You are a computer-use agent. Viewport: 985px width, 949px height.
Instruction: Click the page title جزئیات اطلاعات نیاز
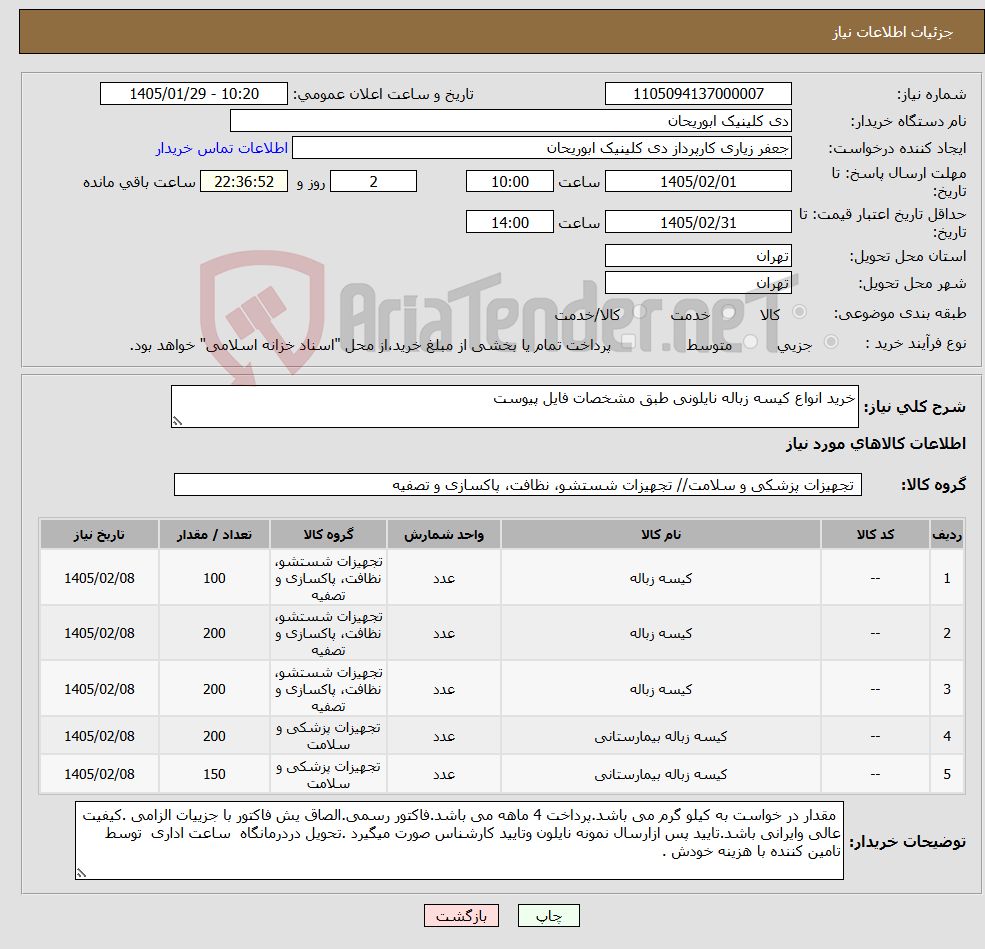click(x=893, y=32)
